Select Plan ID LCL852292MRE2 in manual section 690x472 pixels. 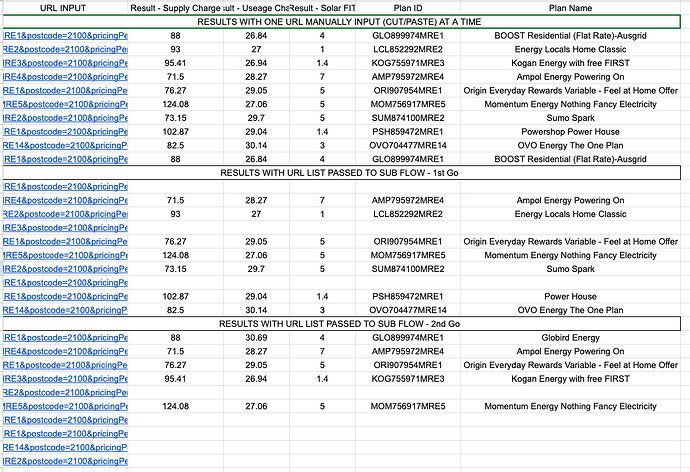tap(408, 49)
